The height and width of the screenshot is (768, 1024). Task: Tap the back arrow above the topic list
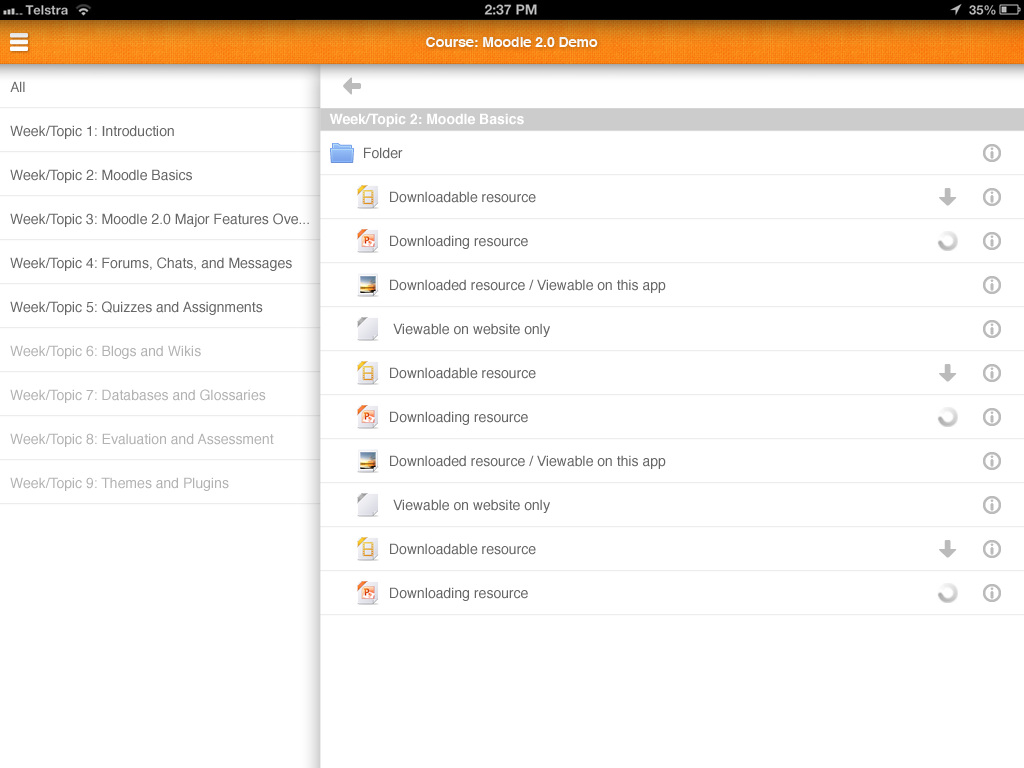(x=352, y=86)
